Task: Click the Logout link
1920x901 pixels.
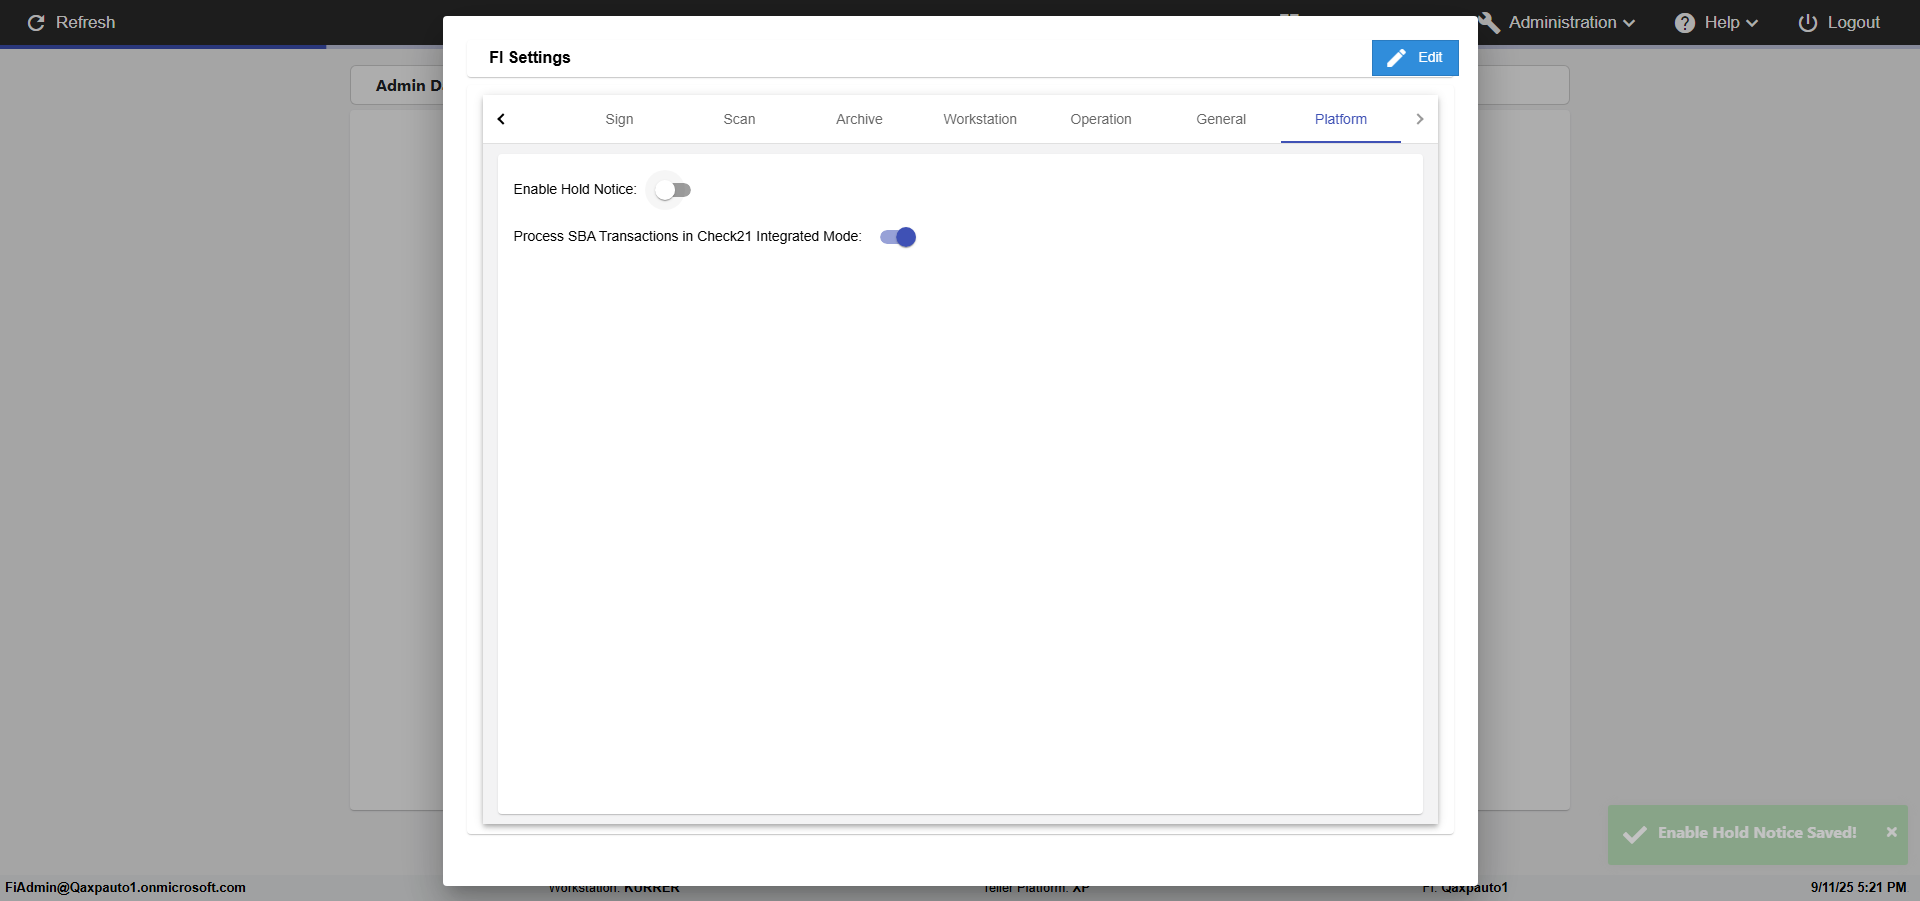Action: pos(1853,22)
